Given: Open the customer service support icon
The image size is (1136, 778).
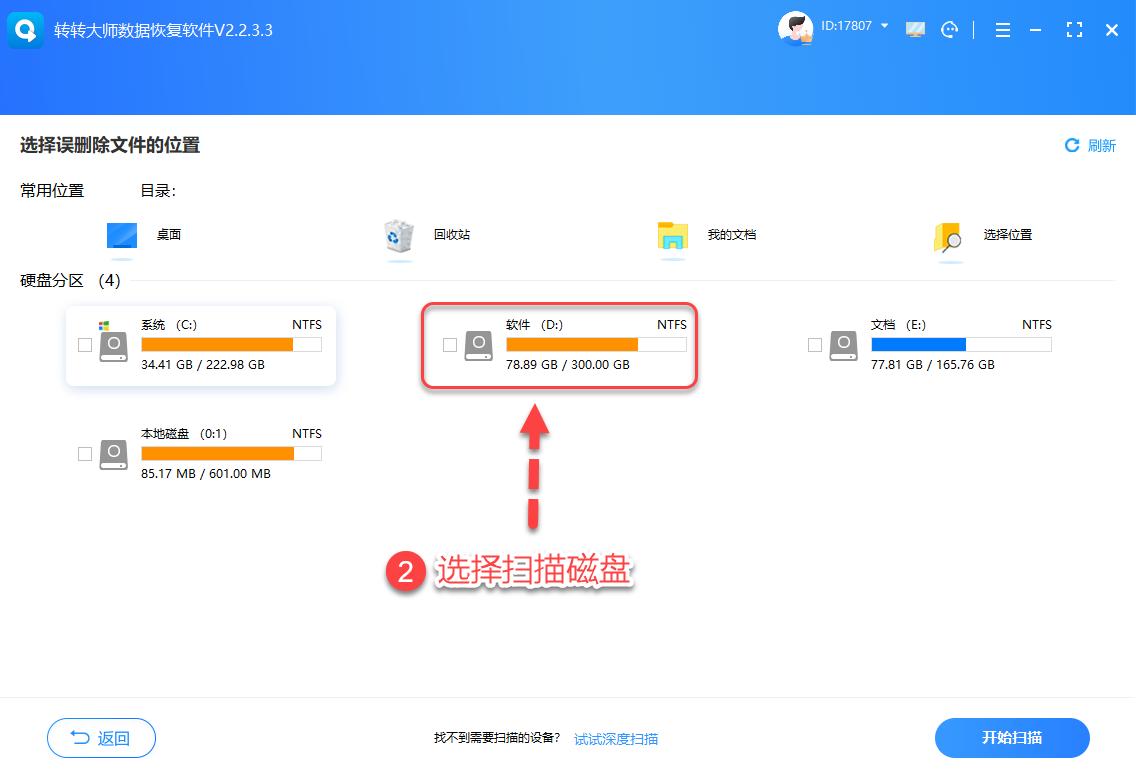Looking at the screenshot, I should click(949, 30).
